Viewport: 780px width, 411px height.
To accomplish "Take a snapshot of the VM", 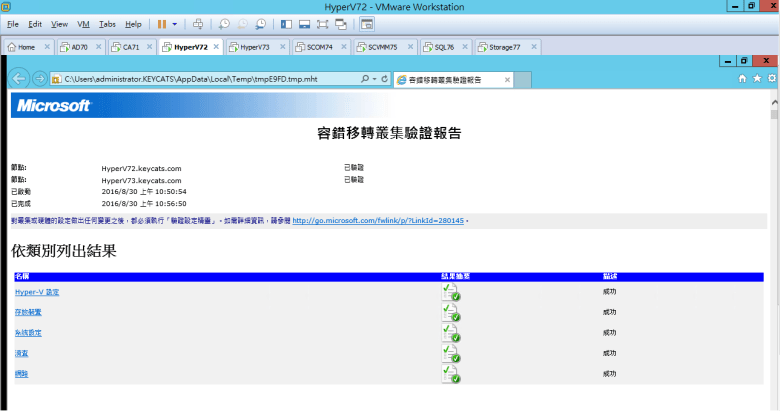I will pyautogui.click(x=224, y=23).
